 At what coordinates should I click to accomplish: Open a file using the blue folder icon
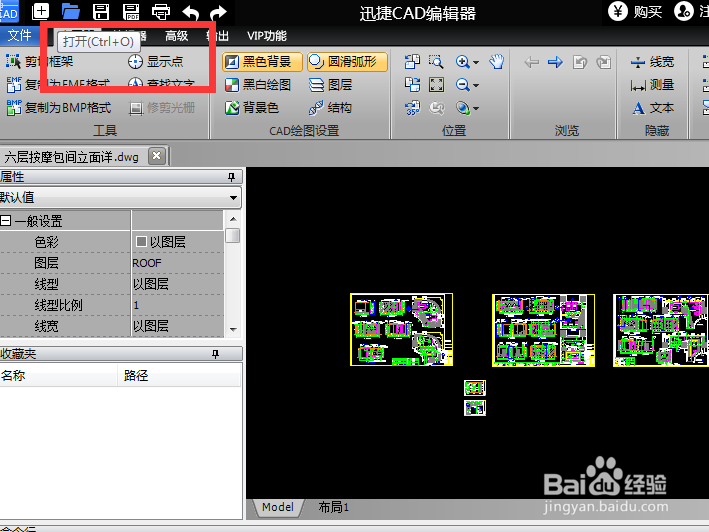(x=71, y=11)
